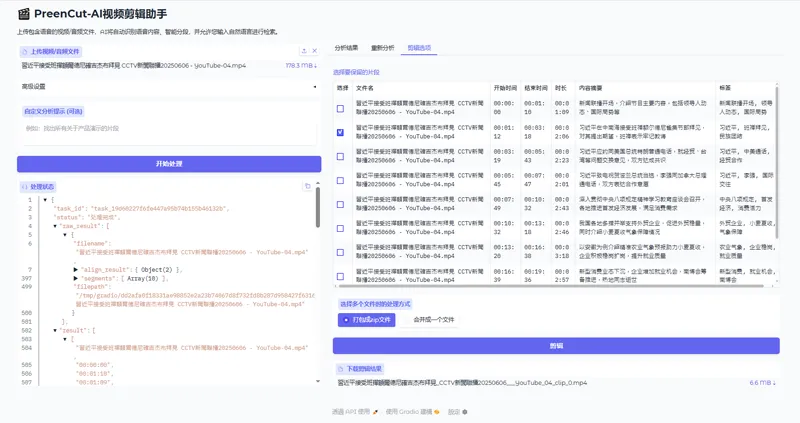The image size is (800, 423).
Task: Uncheck the selected segment starting at 00:01:12
Action: 341,132
